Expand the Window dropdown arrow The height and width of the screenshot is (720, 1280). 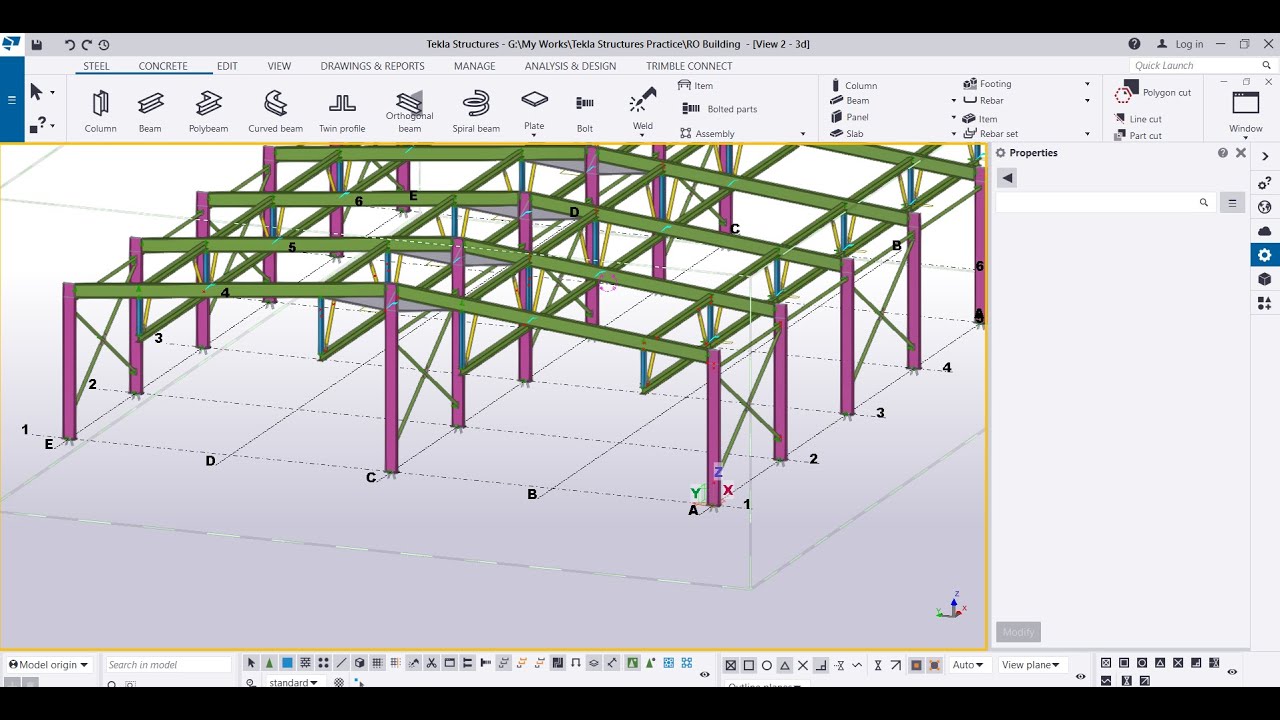click(x=1245, y=139)
